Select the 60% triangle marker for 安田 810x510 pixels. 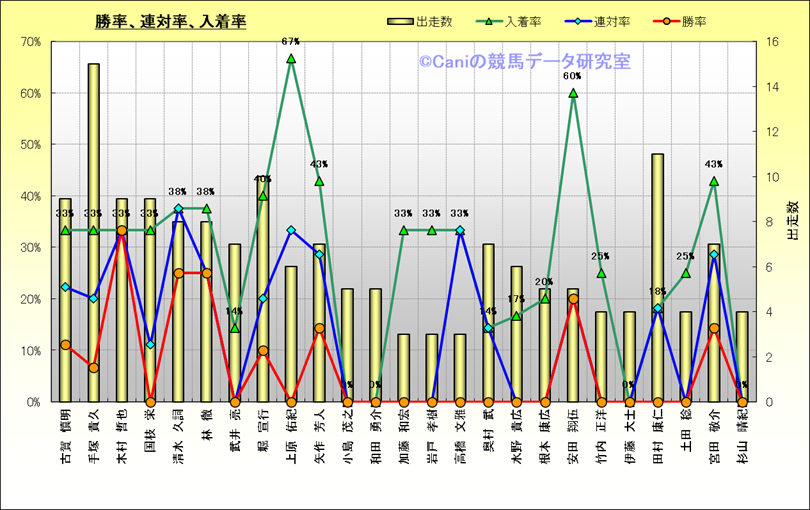573,93
